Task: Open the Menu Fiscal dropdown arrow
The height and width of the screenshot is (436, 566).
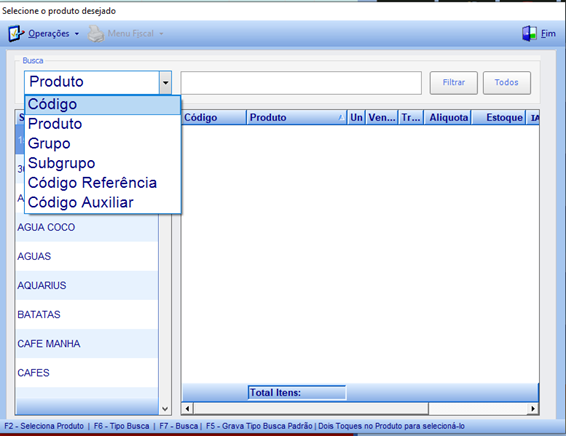Action: pos(161,34)
